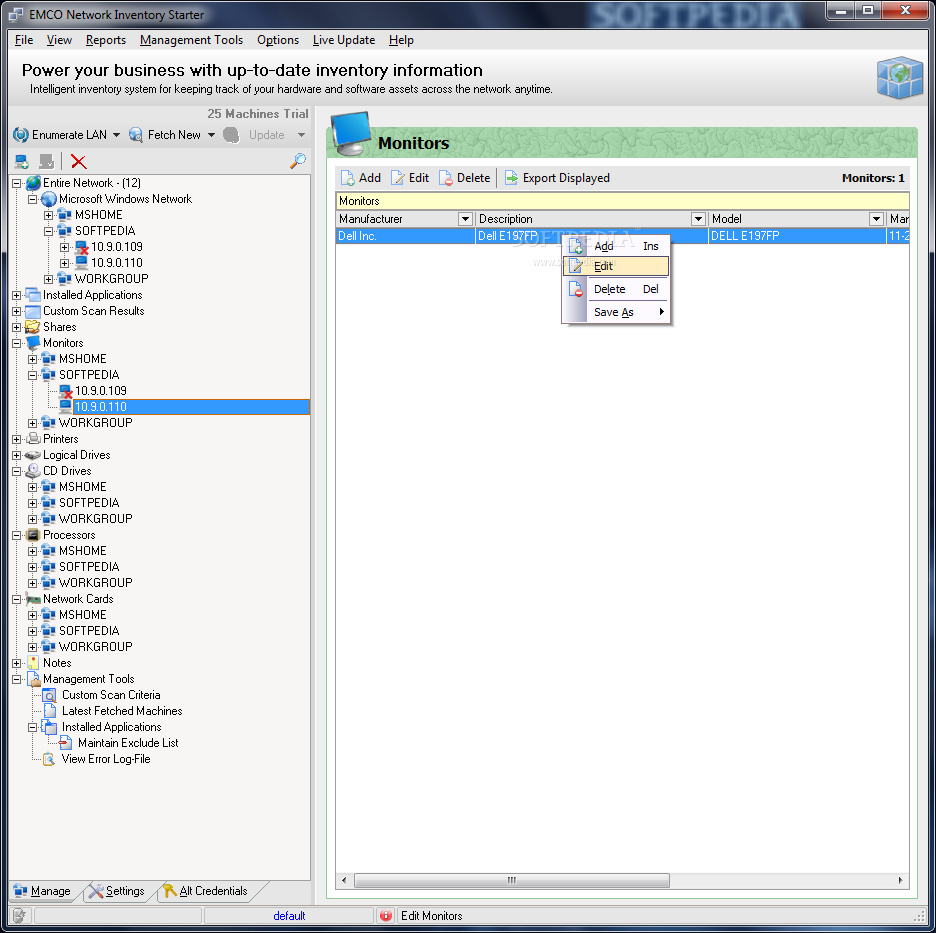Click the scroll left arrow of table
Image resolution: width=936 pixels, height=933 pixels.
[x=344, y=880]
